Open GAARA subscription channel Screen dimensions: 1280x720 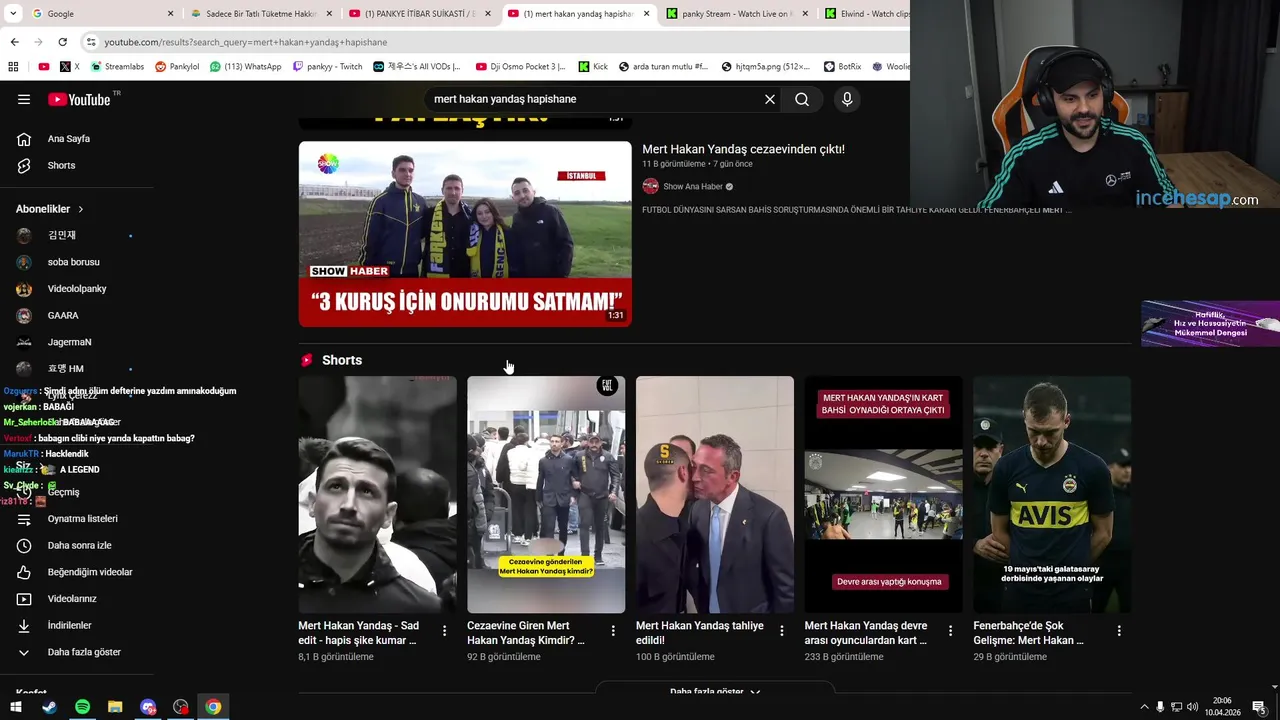pyautogui.click(x=62, y=316)
